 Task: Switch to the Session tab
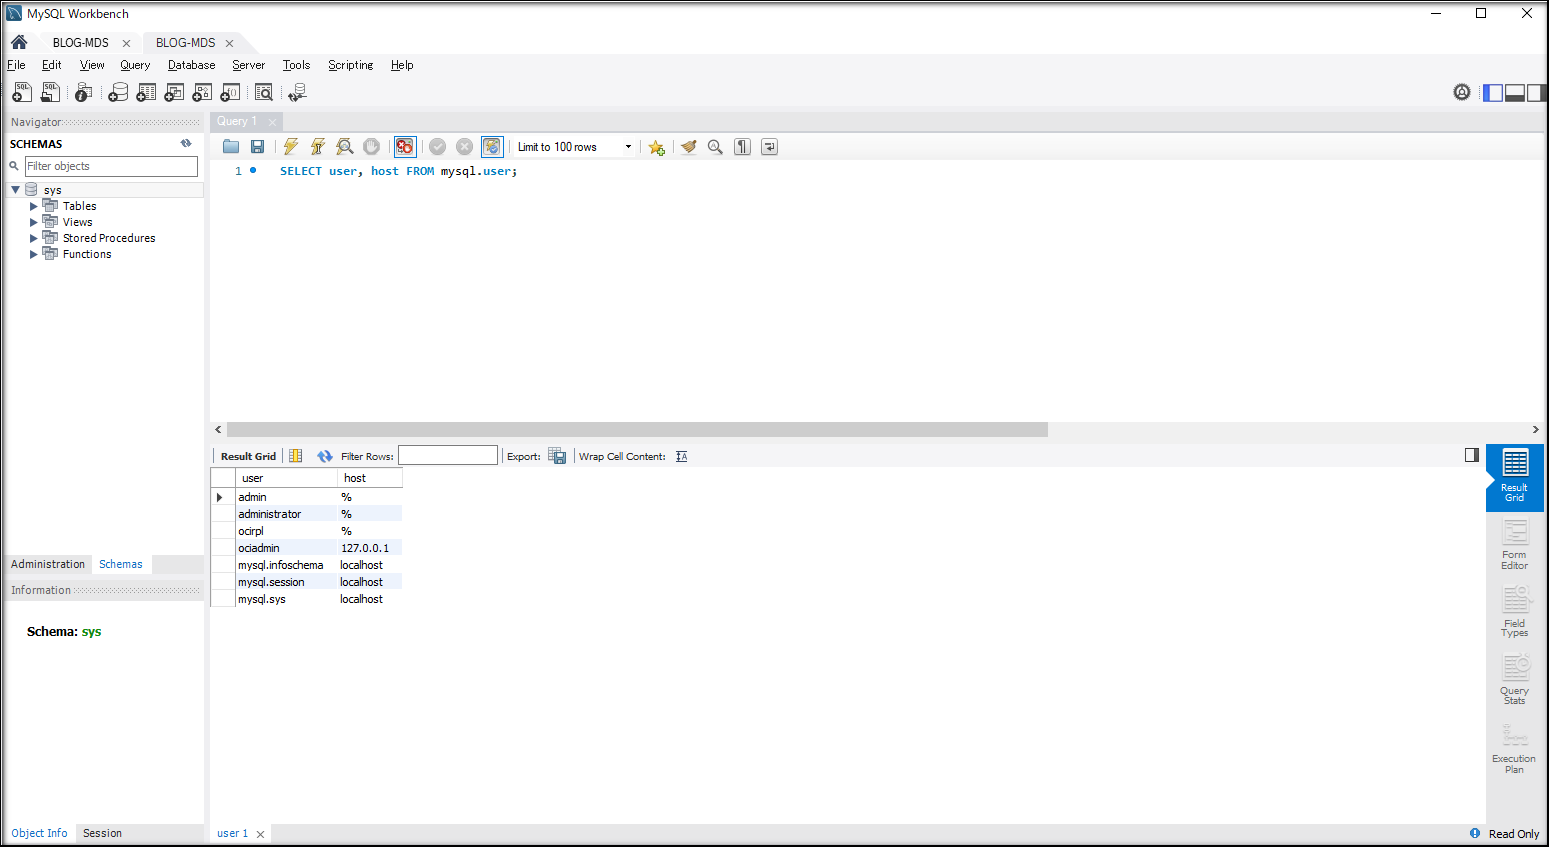tap(102, 833)
